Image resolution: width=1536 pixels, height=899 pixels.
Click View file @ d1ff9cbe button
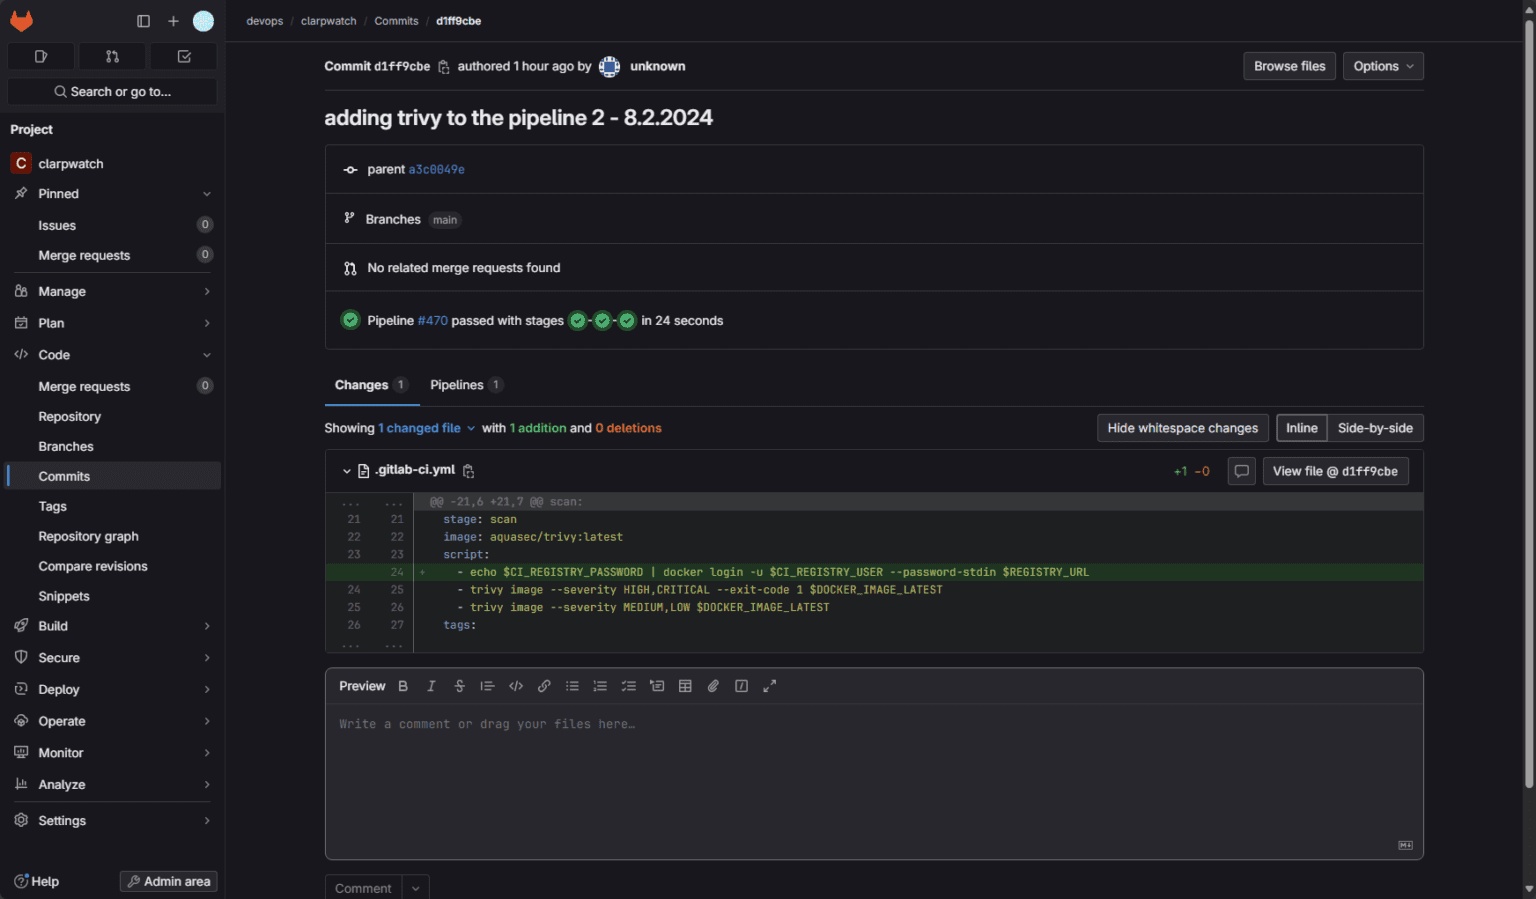(1335, 471)
